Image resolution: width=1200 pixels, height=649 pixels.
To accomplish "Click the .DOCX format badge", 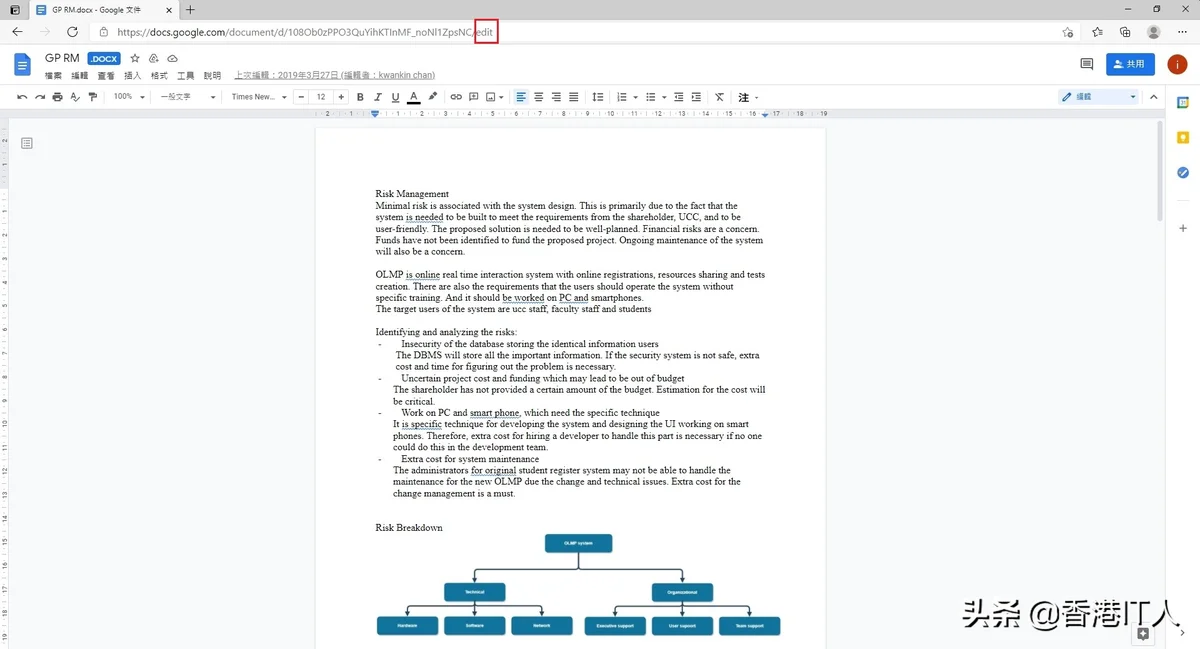I will click(104, 59).
